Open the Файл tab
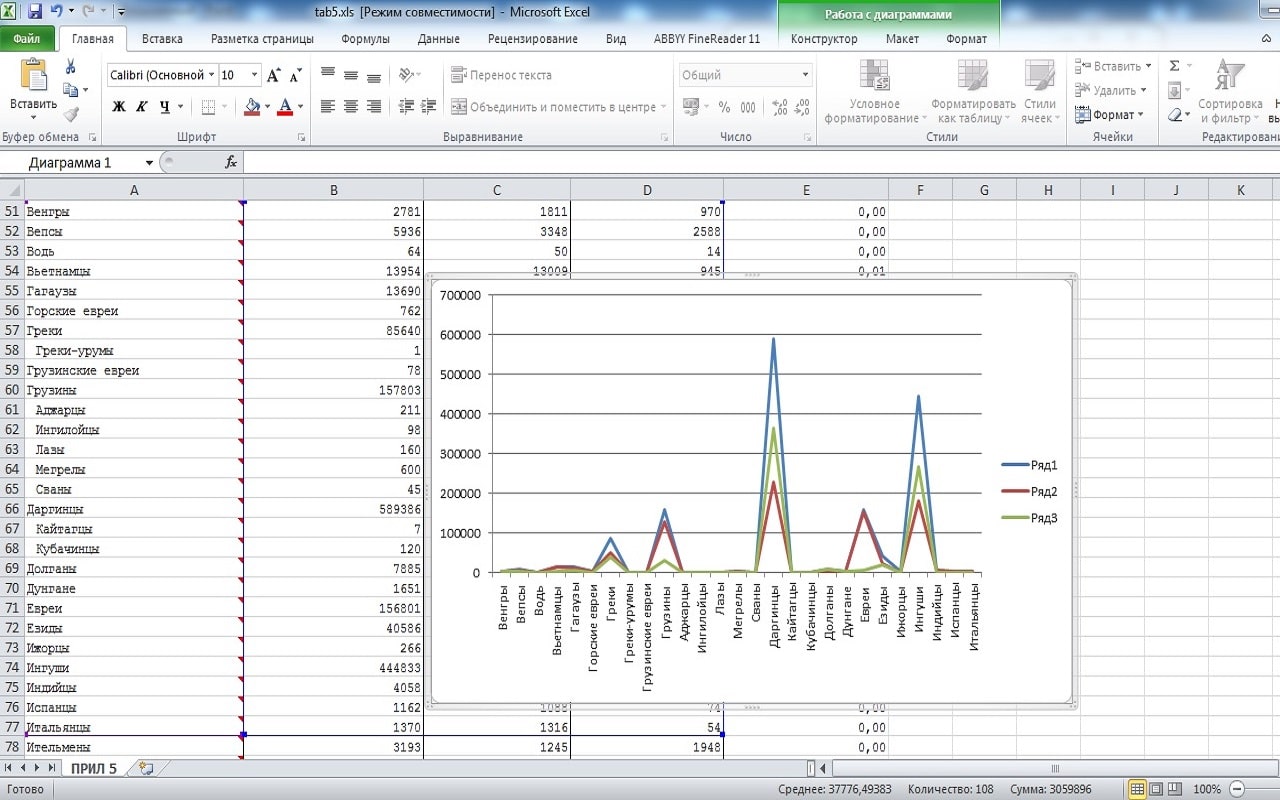Screen dimensions: 1280x800 [27, 39]
